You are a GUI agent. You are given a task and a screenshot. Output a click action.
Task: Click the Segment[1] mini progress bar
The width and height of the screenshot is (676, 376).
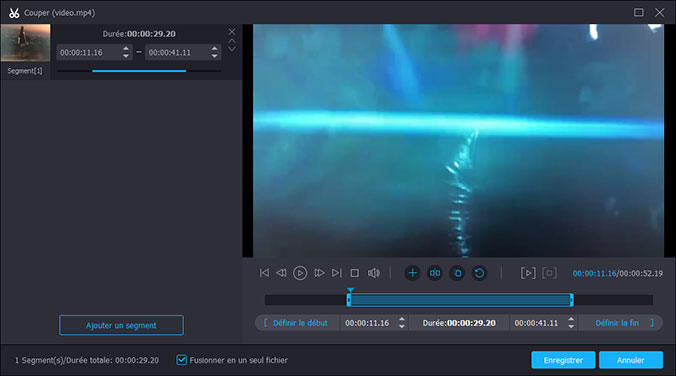click(x=139, y=71)
